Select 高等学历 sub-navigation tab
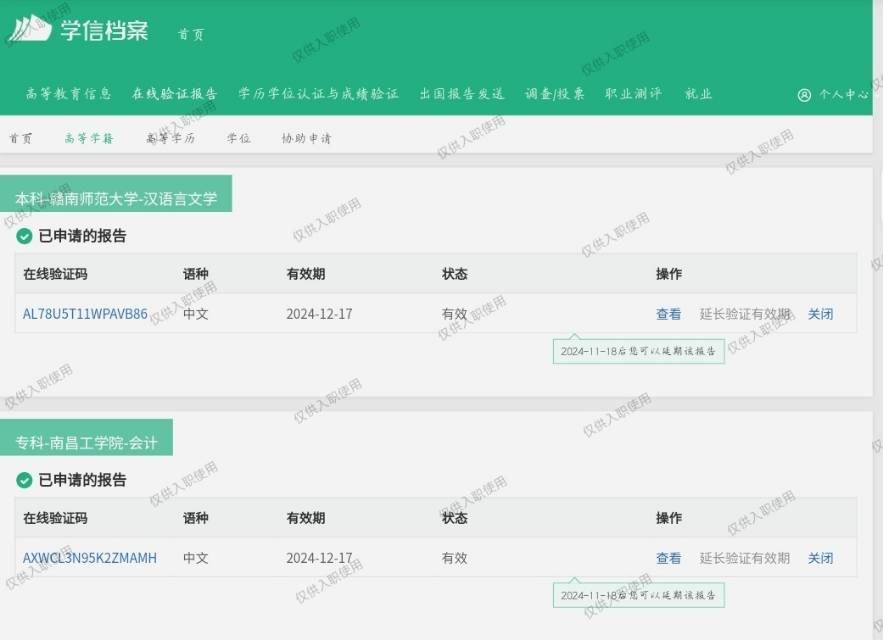 171,138
